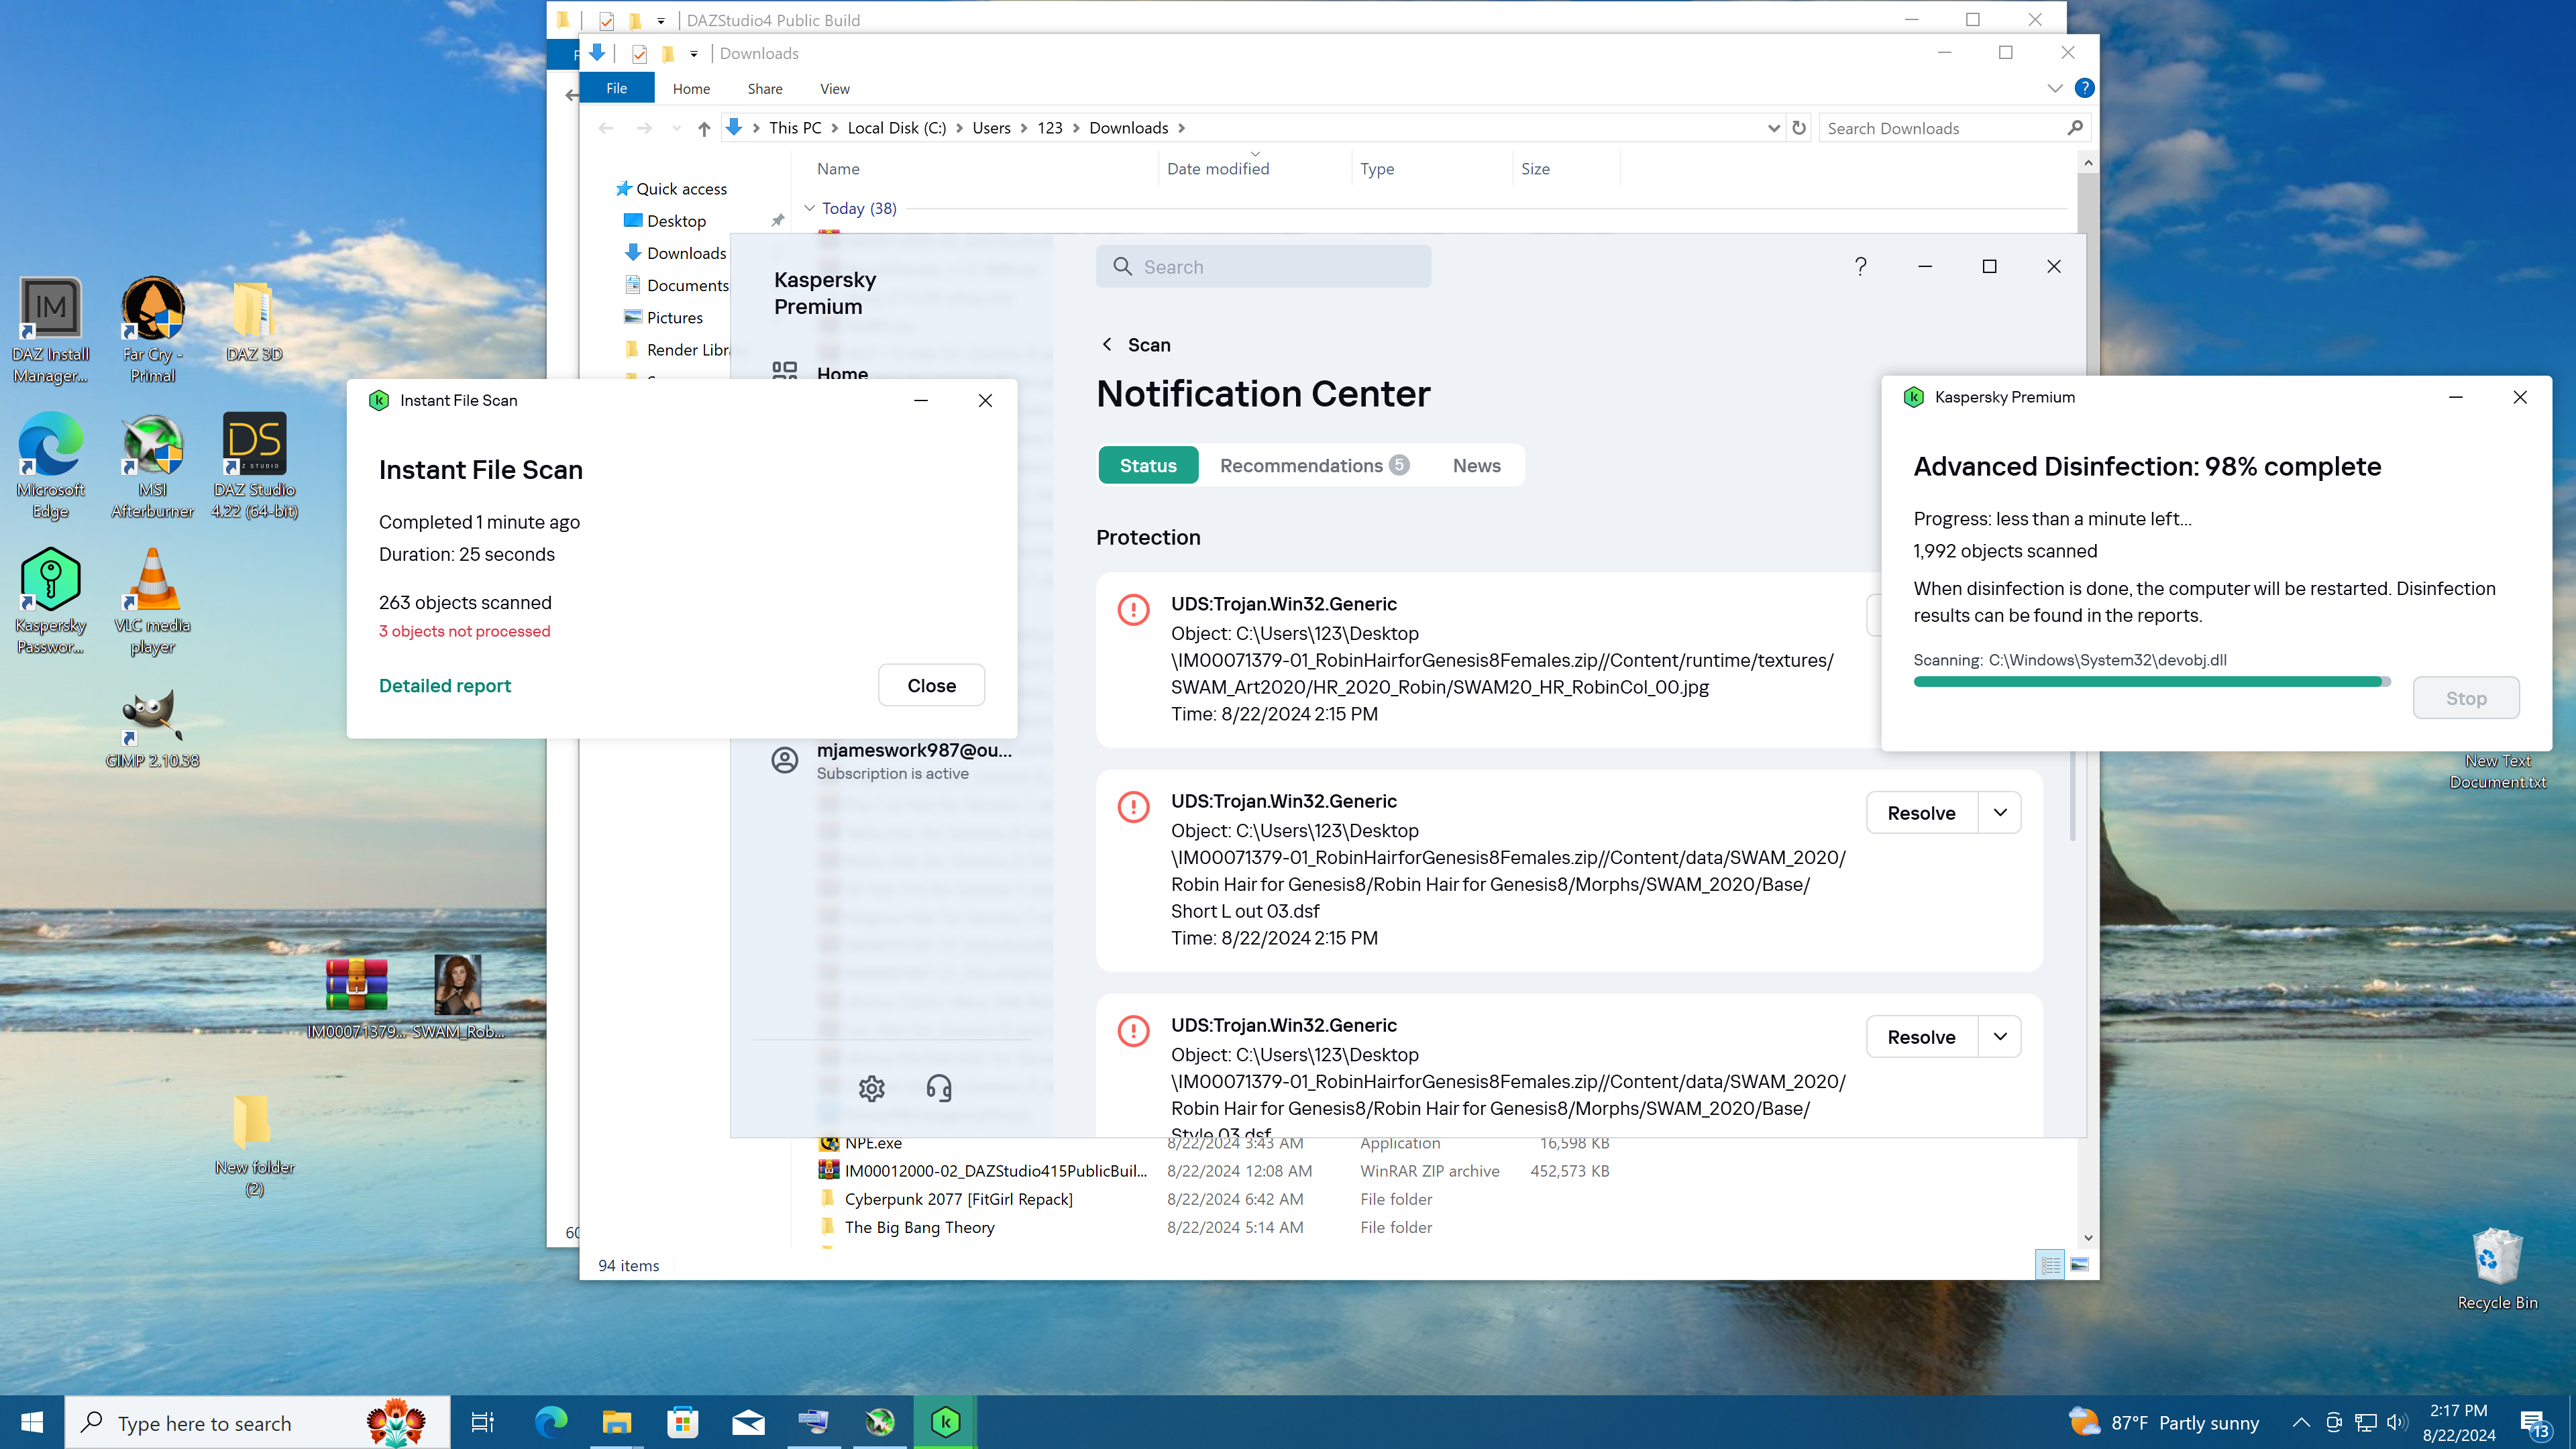The image size is (2576, 1449).
Task: Click the Advanced Disinfection progress bar
Action: 2152,681
